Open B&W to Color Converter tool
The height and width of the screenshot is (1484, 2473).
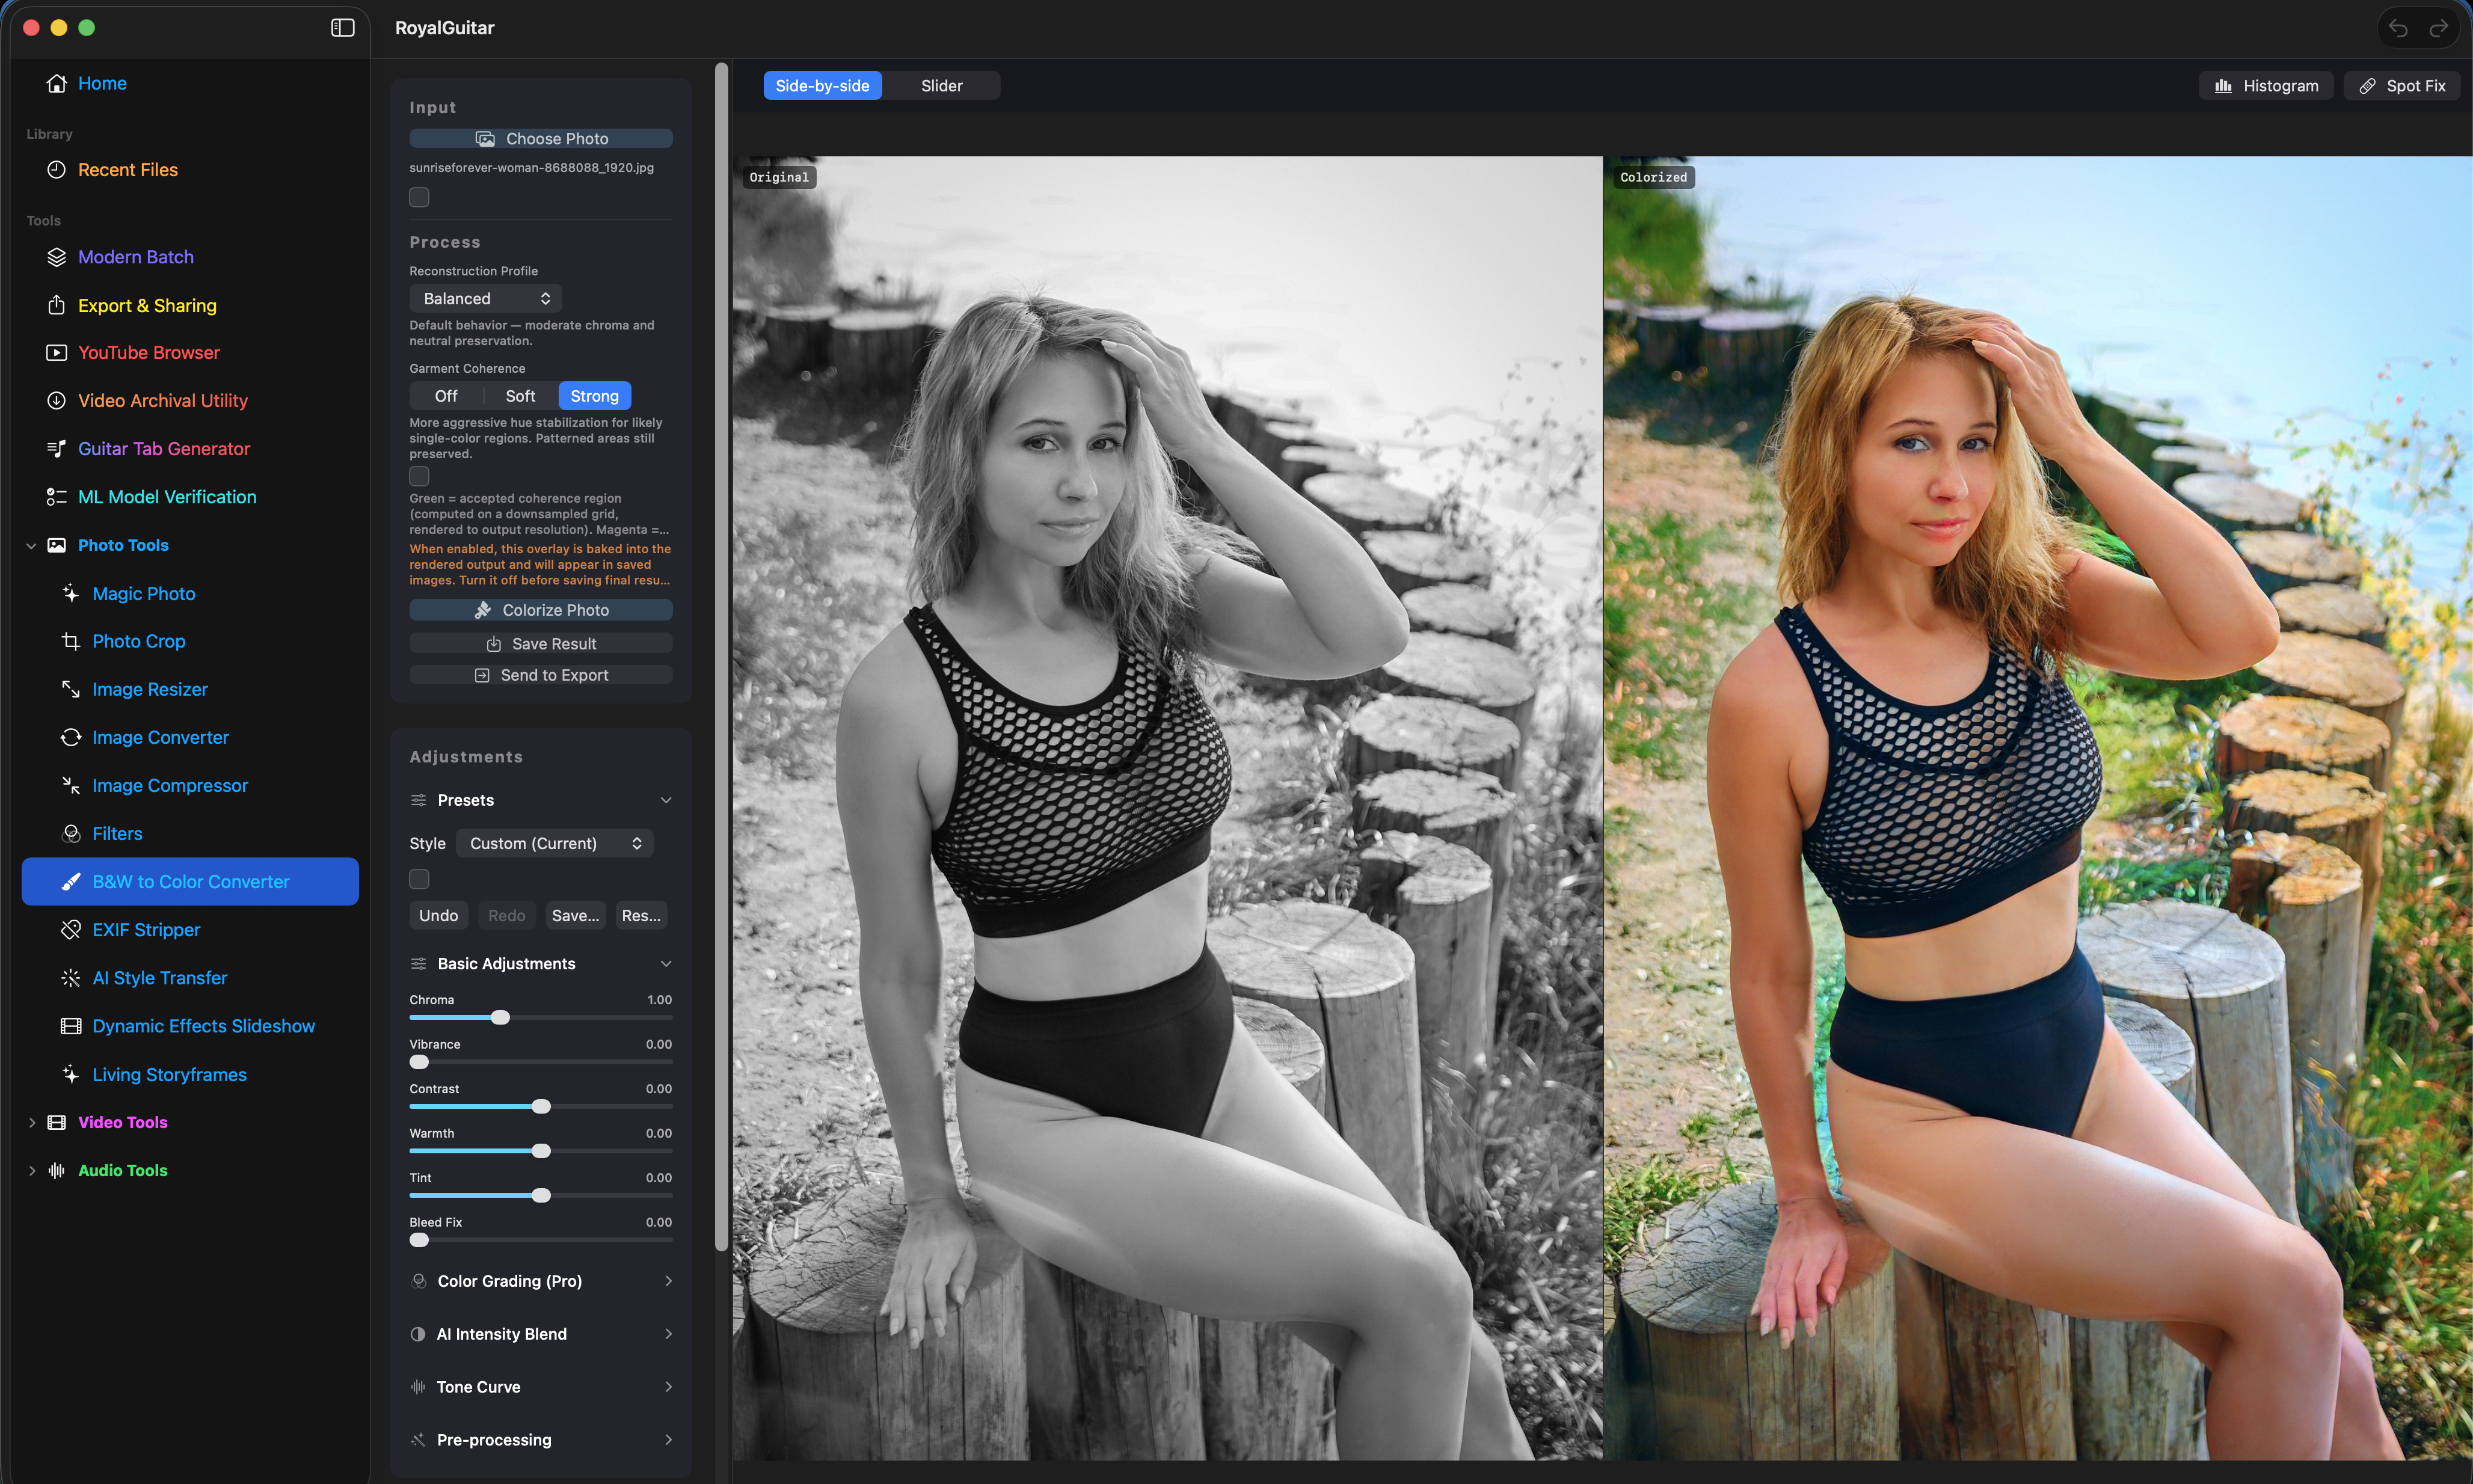190,882
